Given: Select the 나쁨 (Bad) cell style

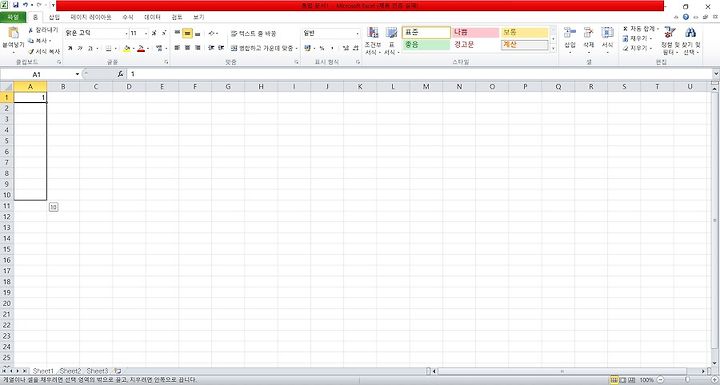Looking at the screenshot, I should tap(475, 33).
